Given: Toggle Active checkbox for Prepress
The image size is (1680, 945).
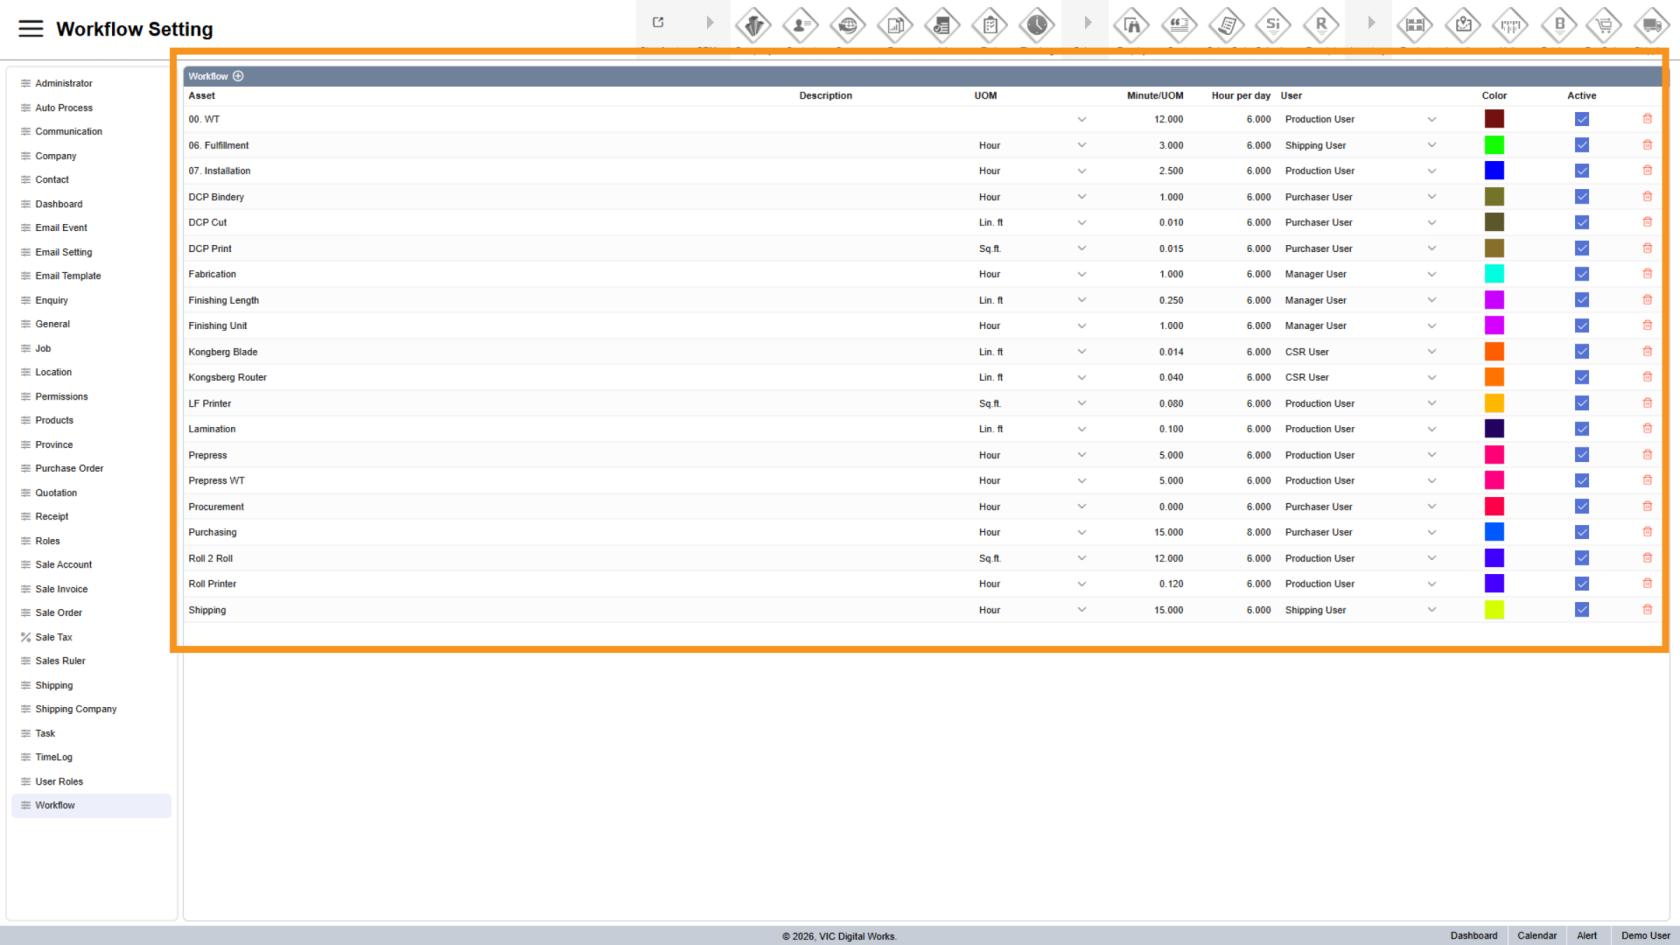Looking at the screenshot, I should click(1582, 455).
